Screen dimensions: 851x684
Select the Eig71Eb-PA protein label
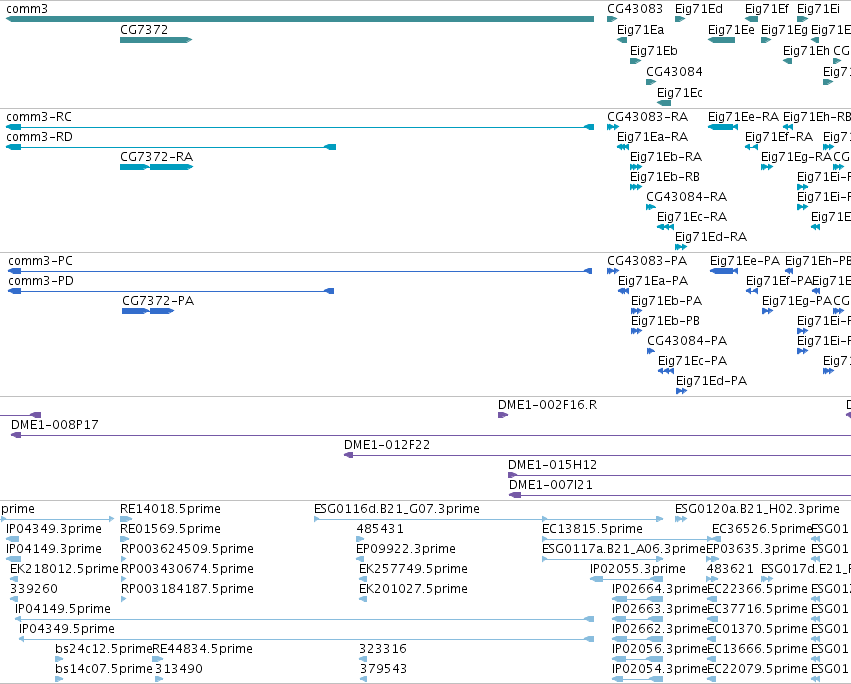(666, 301)
